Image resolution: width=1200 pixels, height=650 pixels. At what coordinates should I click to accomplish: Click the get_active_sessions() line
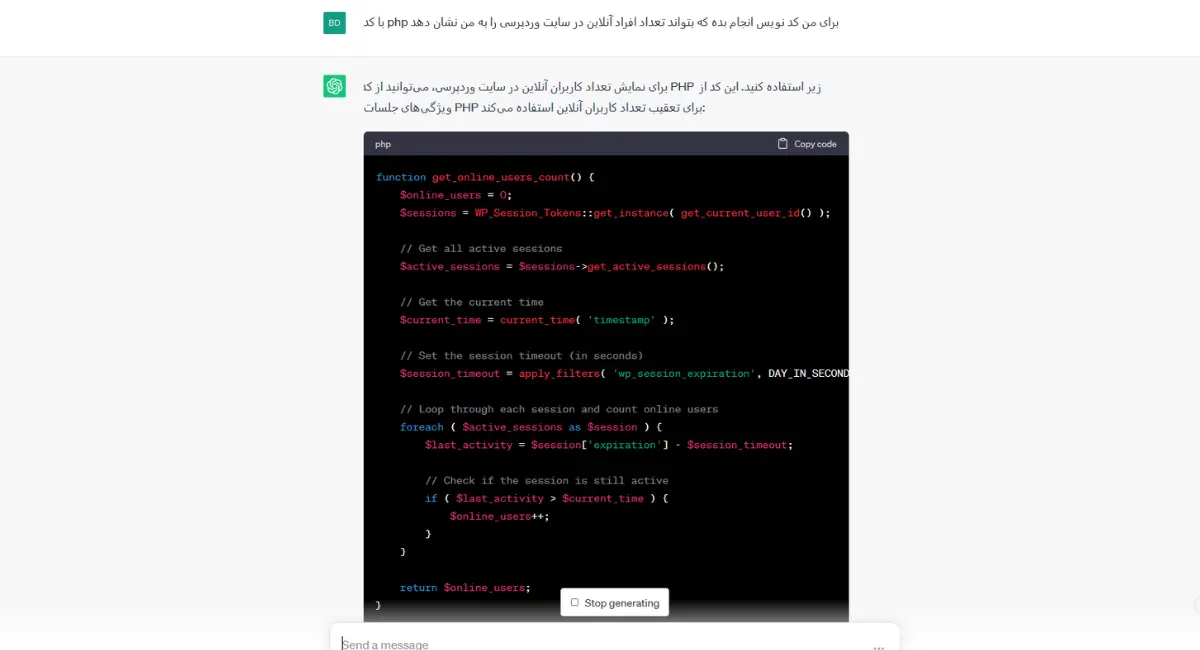(562, 266)
